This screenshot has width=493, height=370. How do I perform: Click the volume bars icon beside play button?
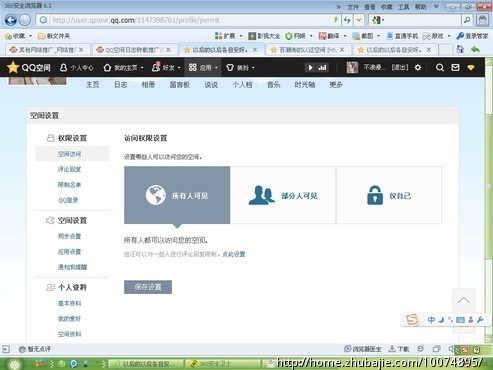pyautogui.click(x=322, y=68)
